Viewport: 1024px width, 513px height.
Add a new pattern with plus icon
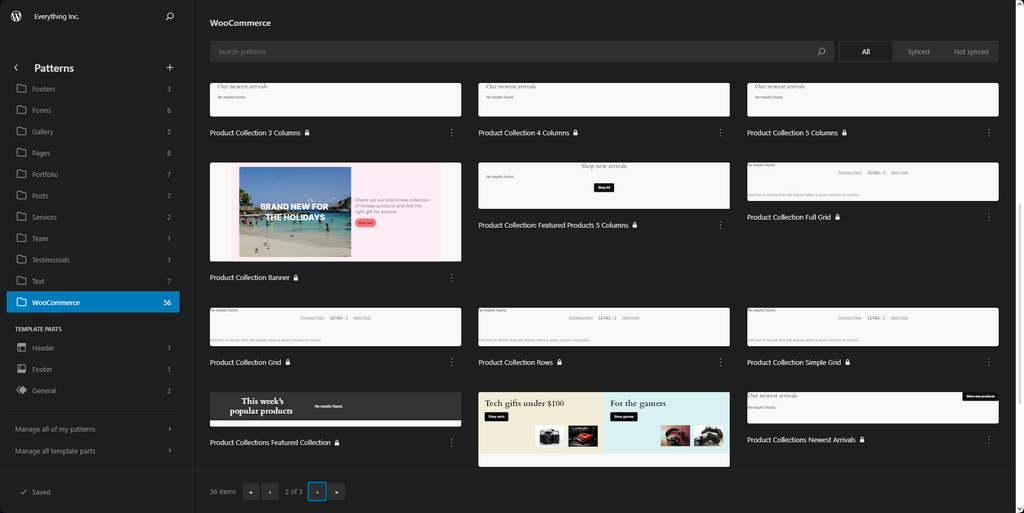170,68
